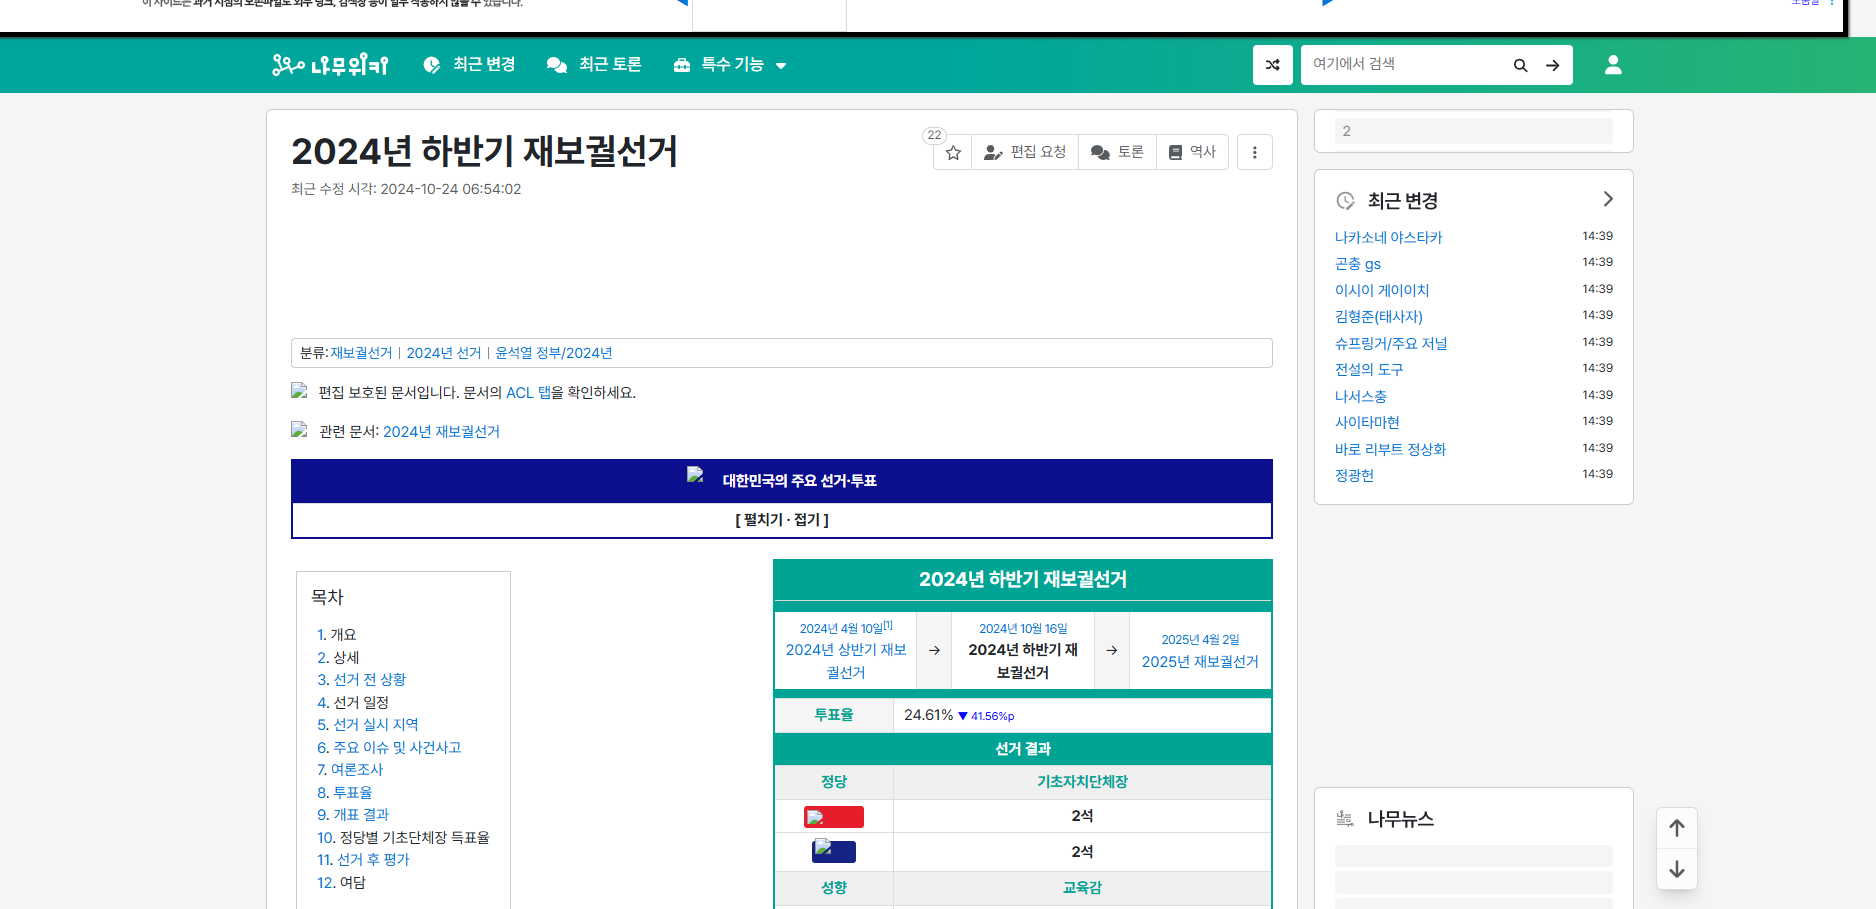Open recent change 슈프링거/주요 저널

click(1391, 344)
